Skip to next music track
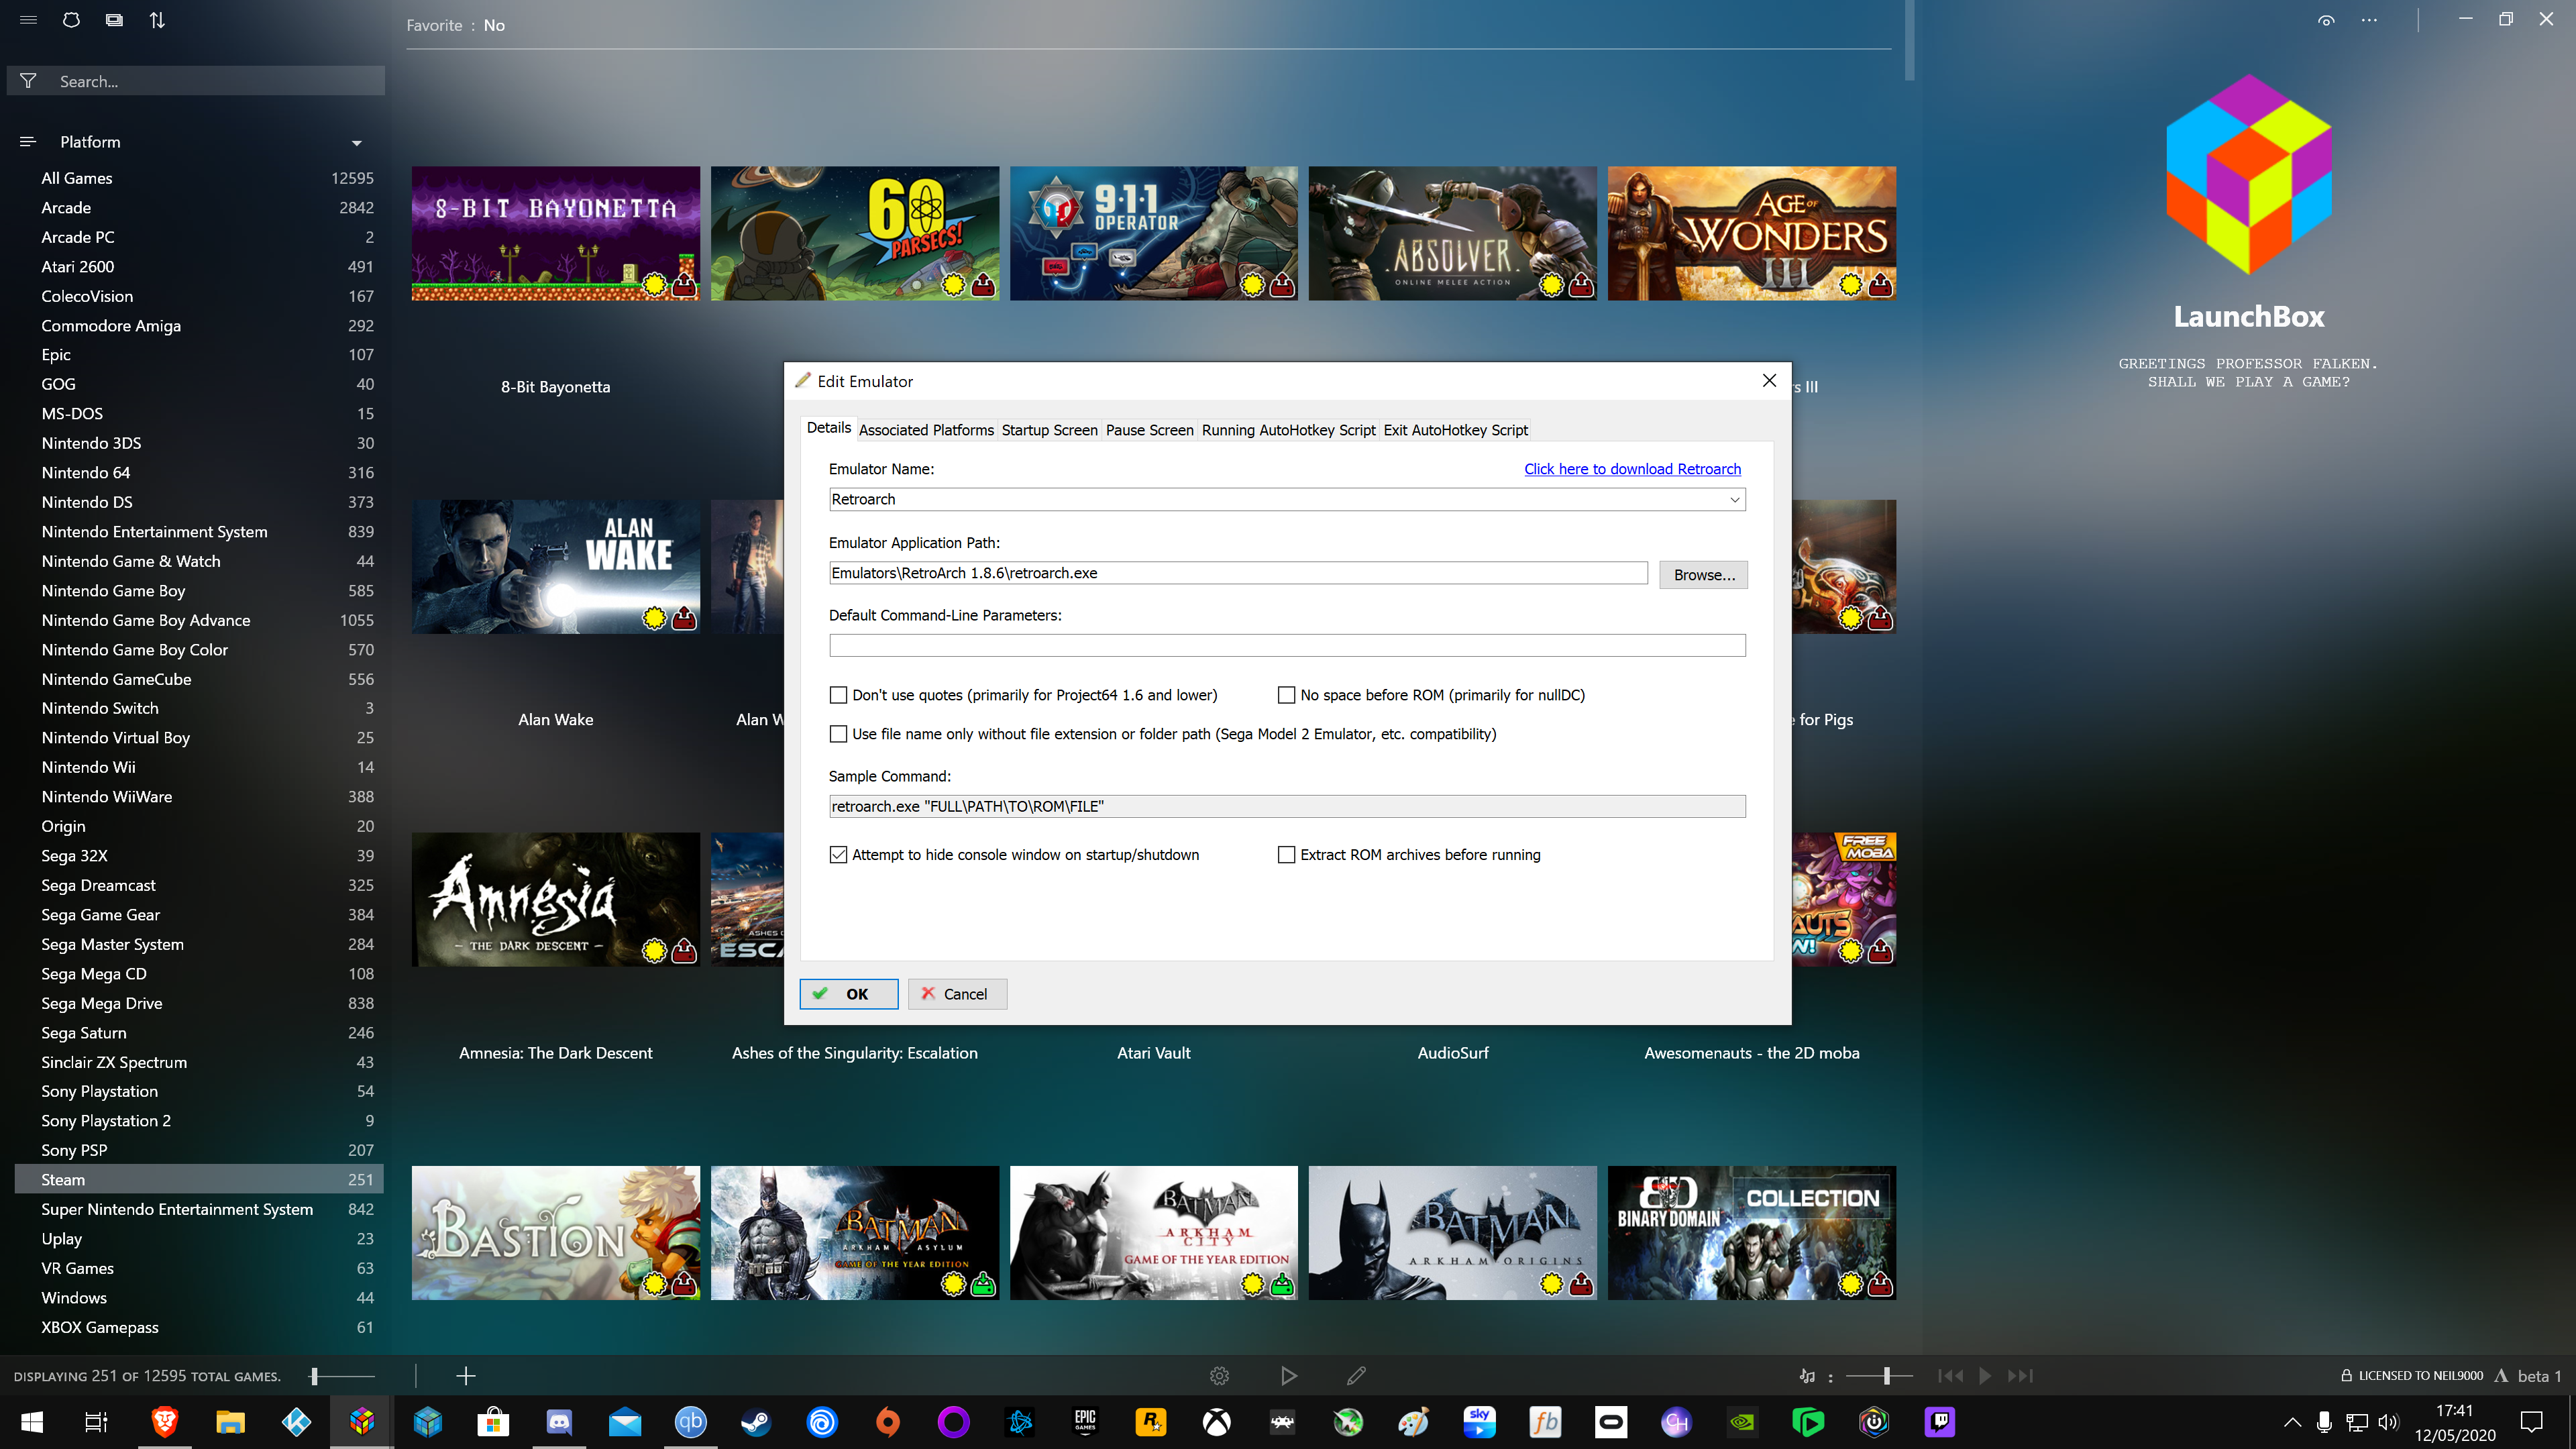The image size is (2576, 1449). (2020, 1376)
